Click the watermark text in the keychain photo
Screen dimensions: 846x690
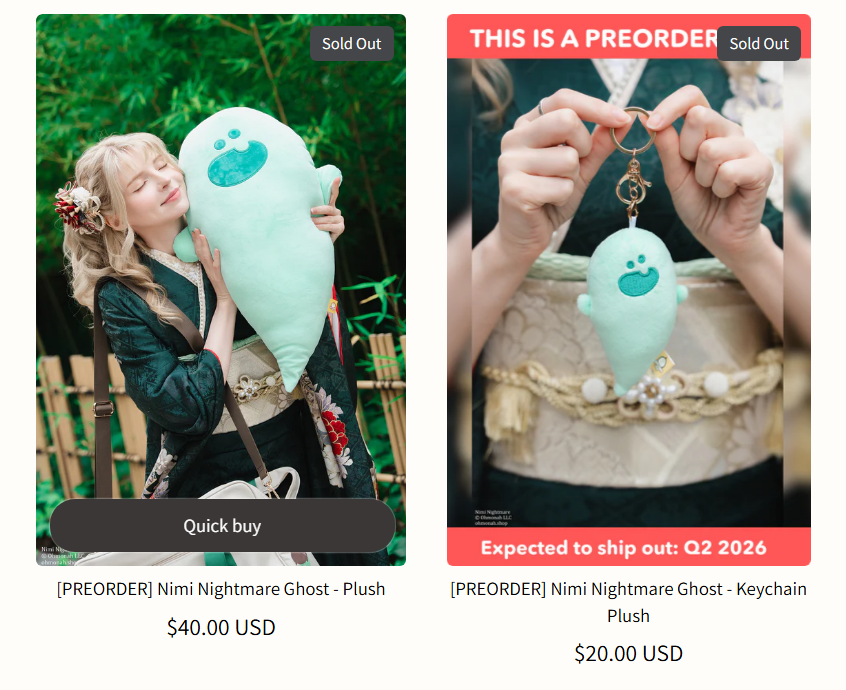tap(493, 517)
